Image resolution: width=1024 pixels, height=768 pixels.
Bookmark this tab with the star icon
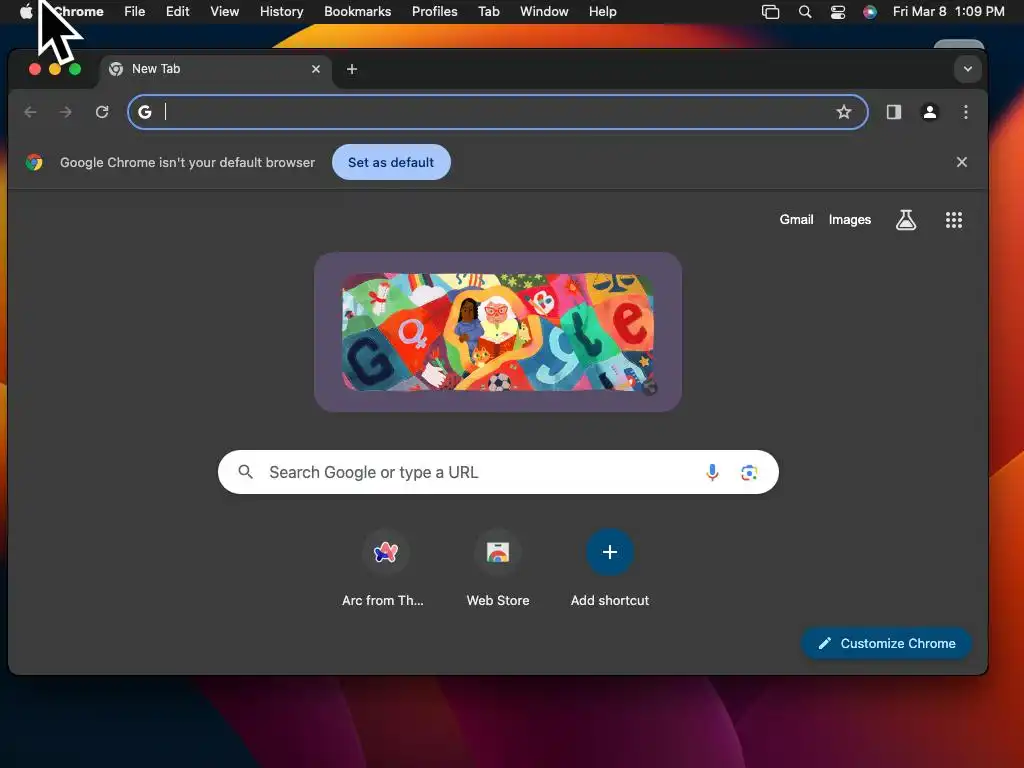pos(844,112)
